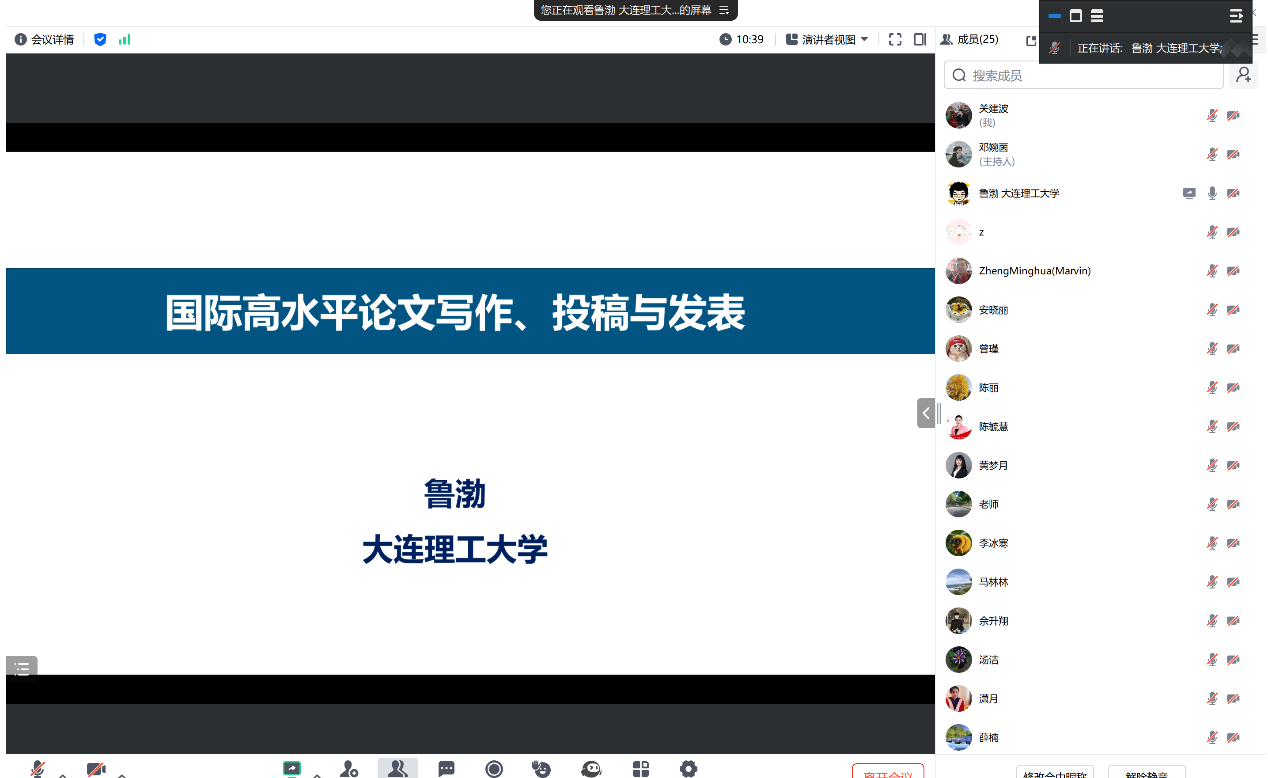Click the fullscreen icon in the top bar
The image size is (1268, 778).
pos(895,40)
